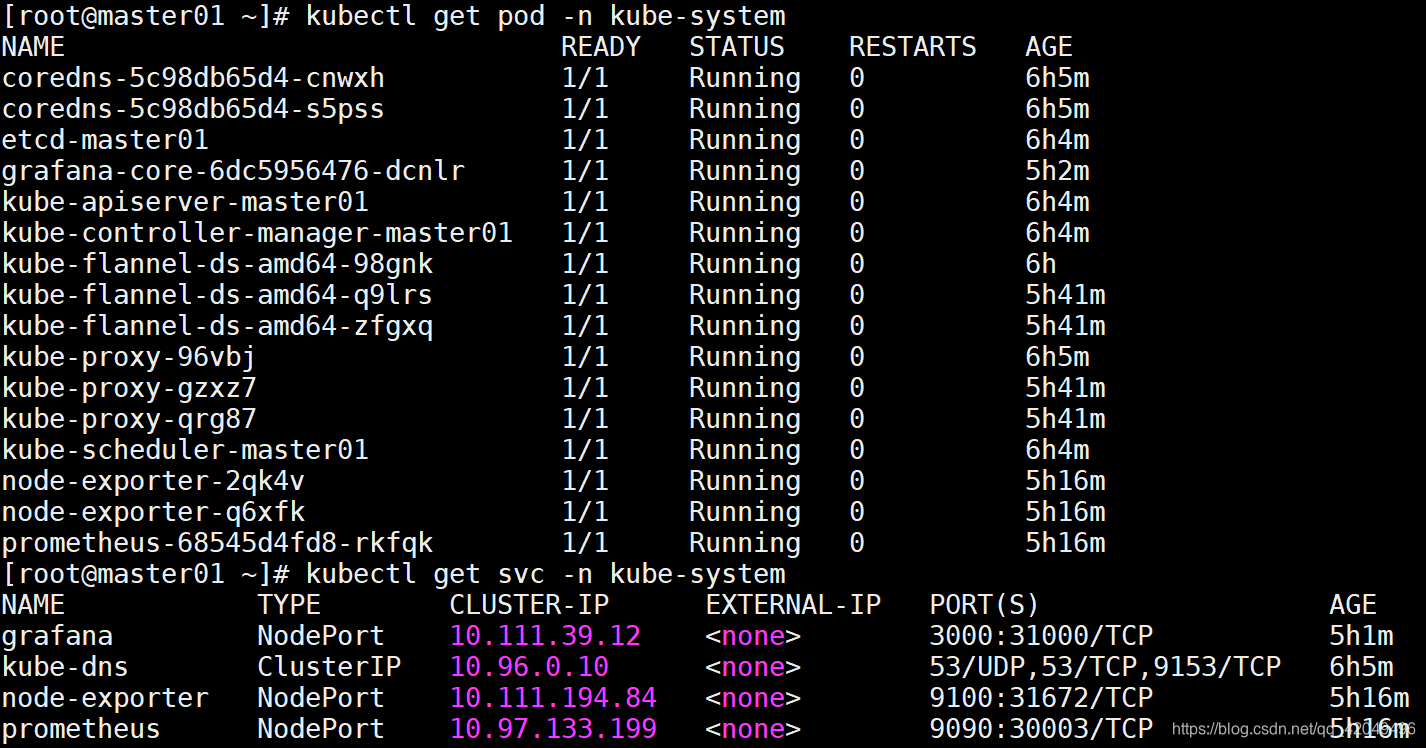Select the node-exporter service name
The height and width of the screenshot is (748, 1426).
[105, 699]
